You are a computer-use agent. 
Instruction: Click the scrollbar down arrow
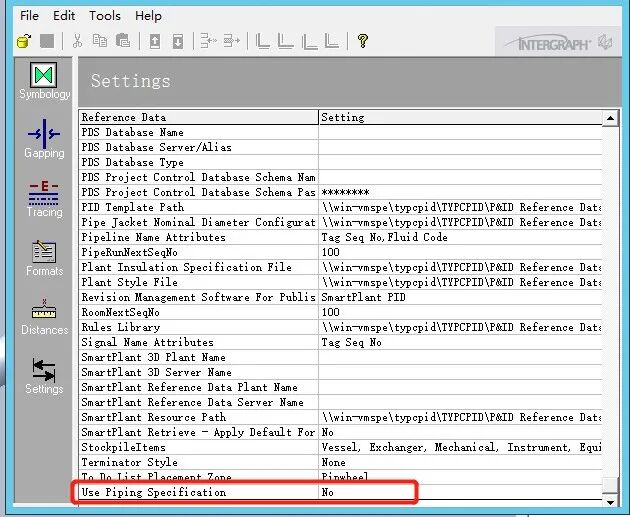click(610, 502)
